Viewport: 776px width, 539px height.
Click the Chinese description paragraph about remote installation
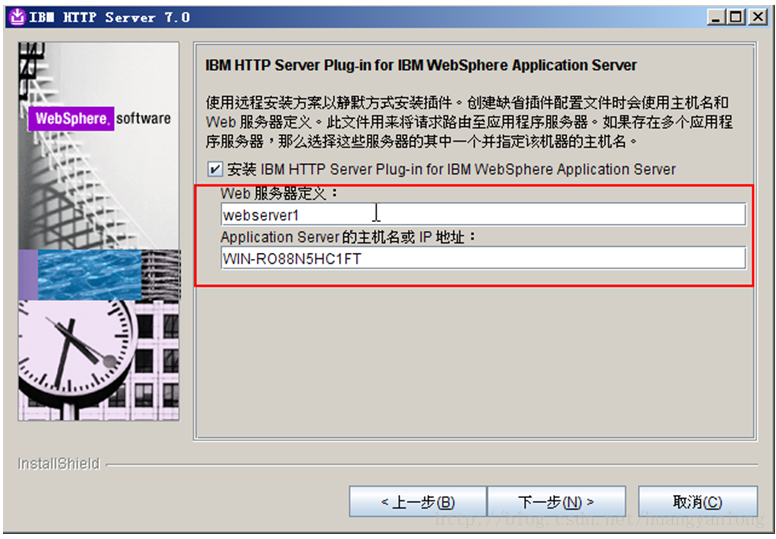(469, 122)
